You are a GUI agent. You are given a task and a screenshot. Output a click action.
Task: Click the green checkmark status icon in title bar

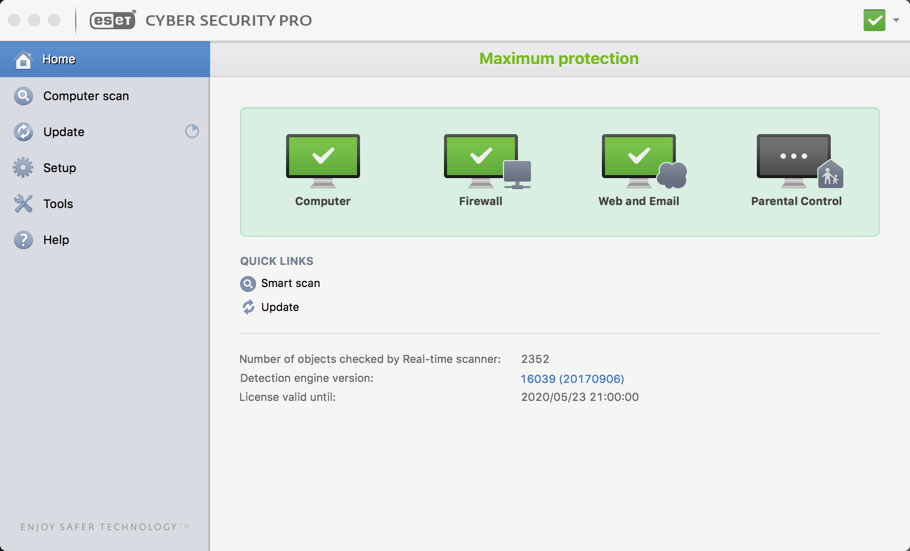tap(874, 20)
